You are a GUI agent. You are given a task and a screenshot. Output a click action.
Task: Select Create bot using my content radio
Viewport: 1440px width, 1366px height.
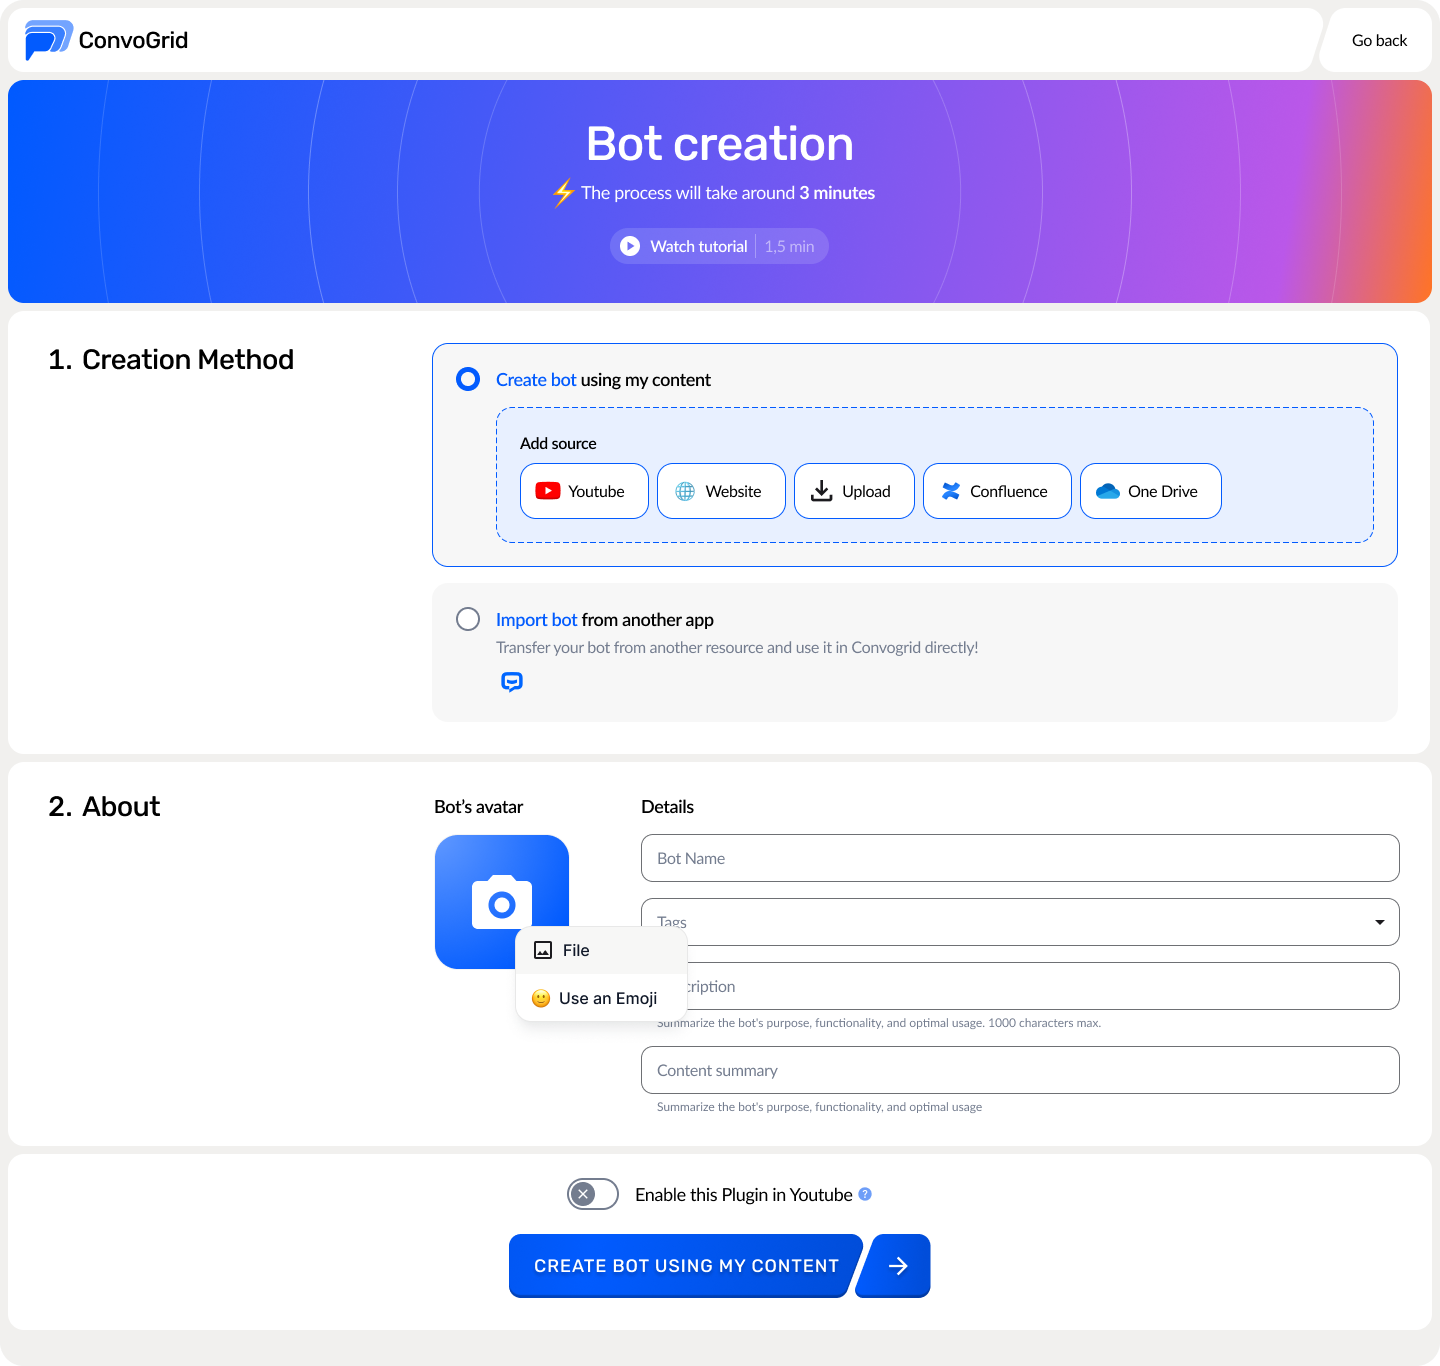click(468, 380)
